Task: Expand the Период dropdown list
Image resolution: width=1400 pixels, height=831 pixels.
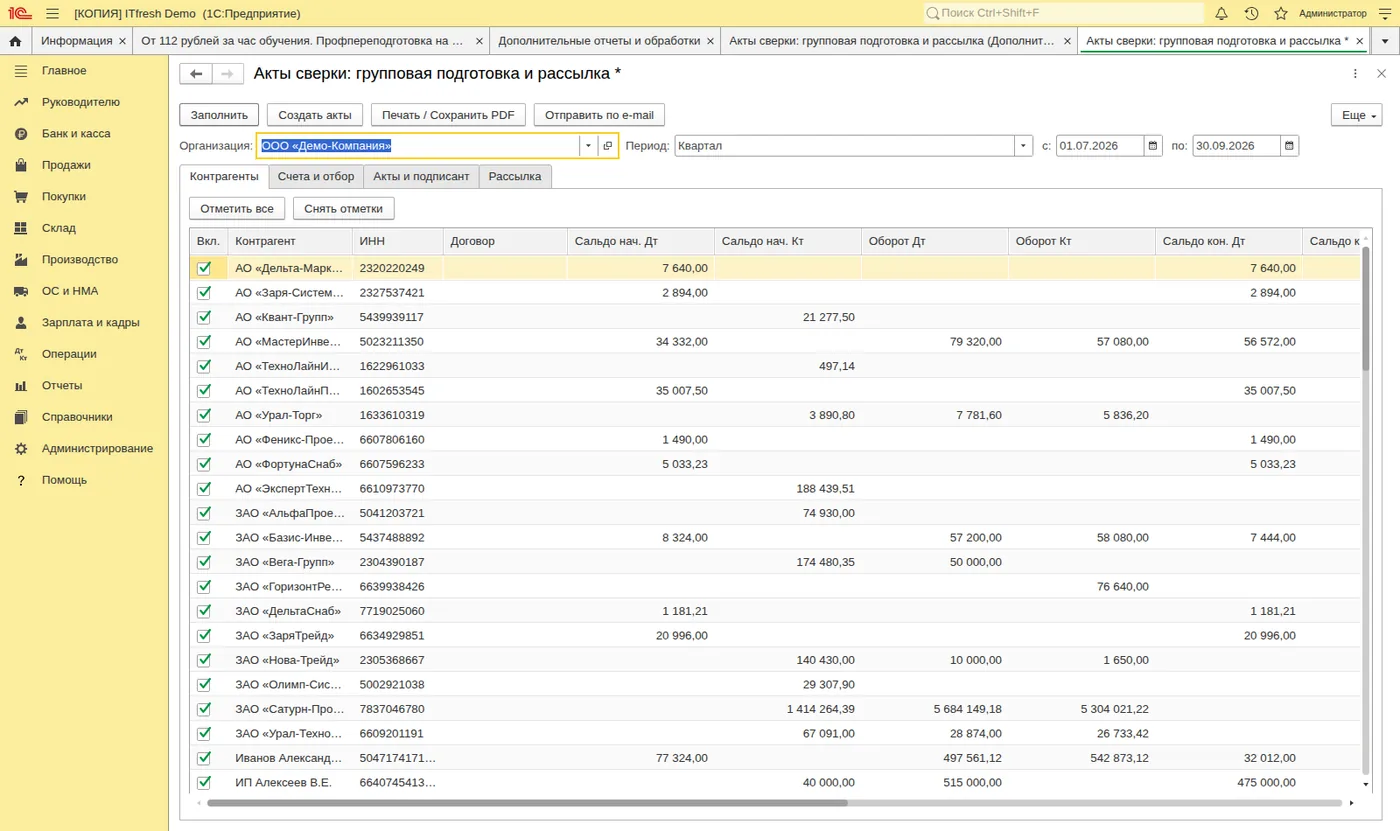Action: [1023, 146]
